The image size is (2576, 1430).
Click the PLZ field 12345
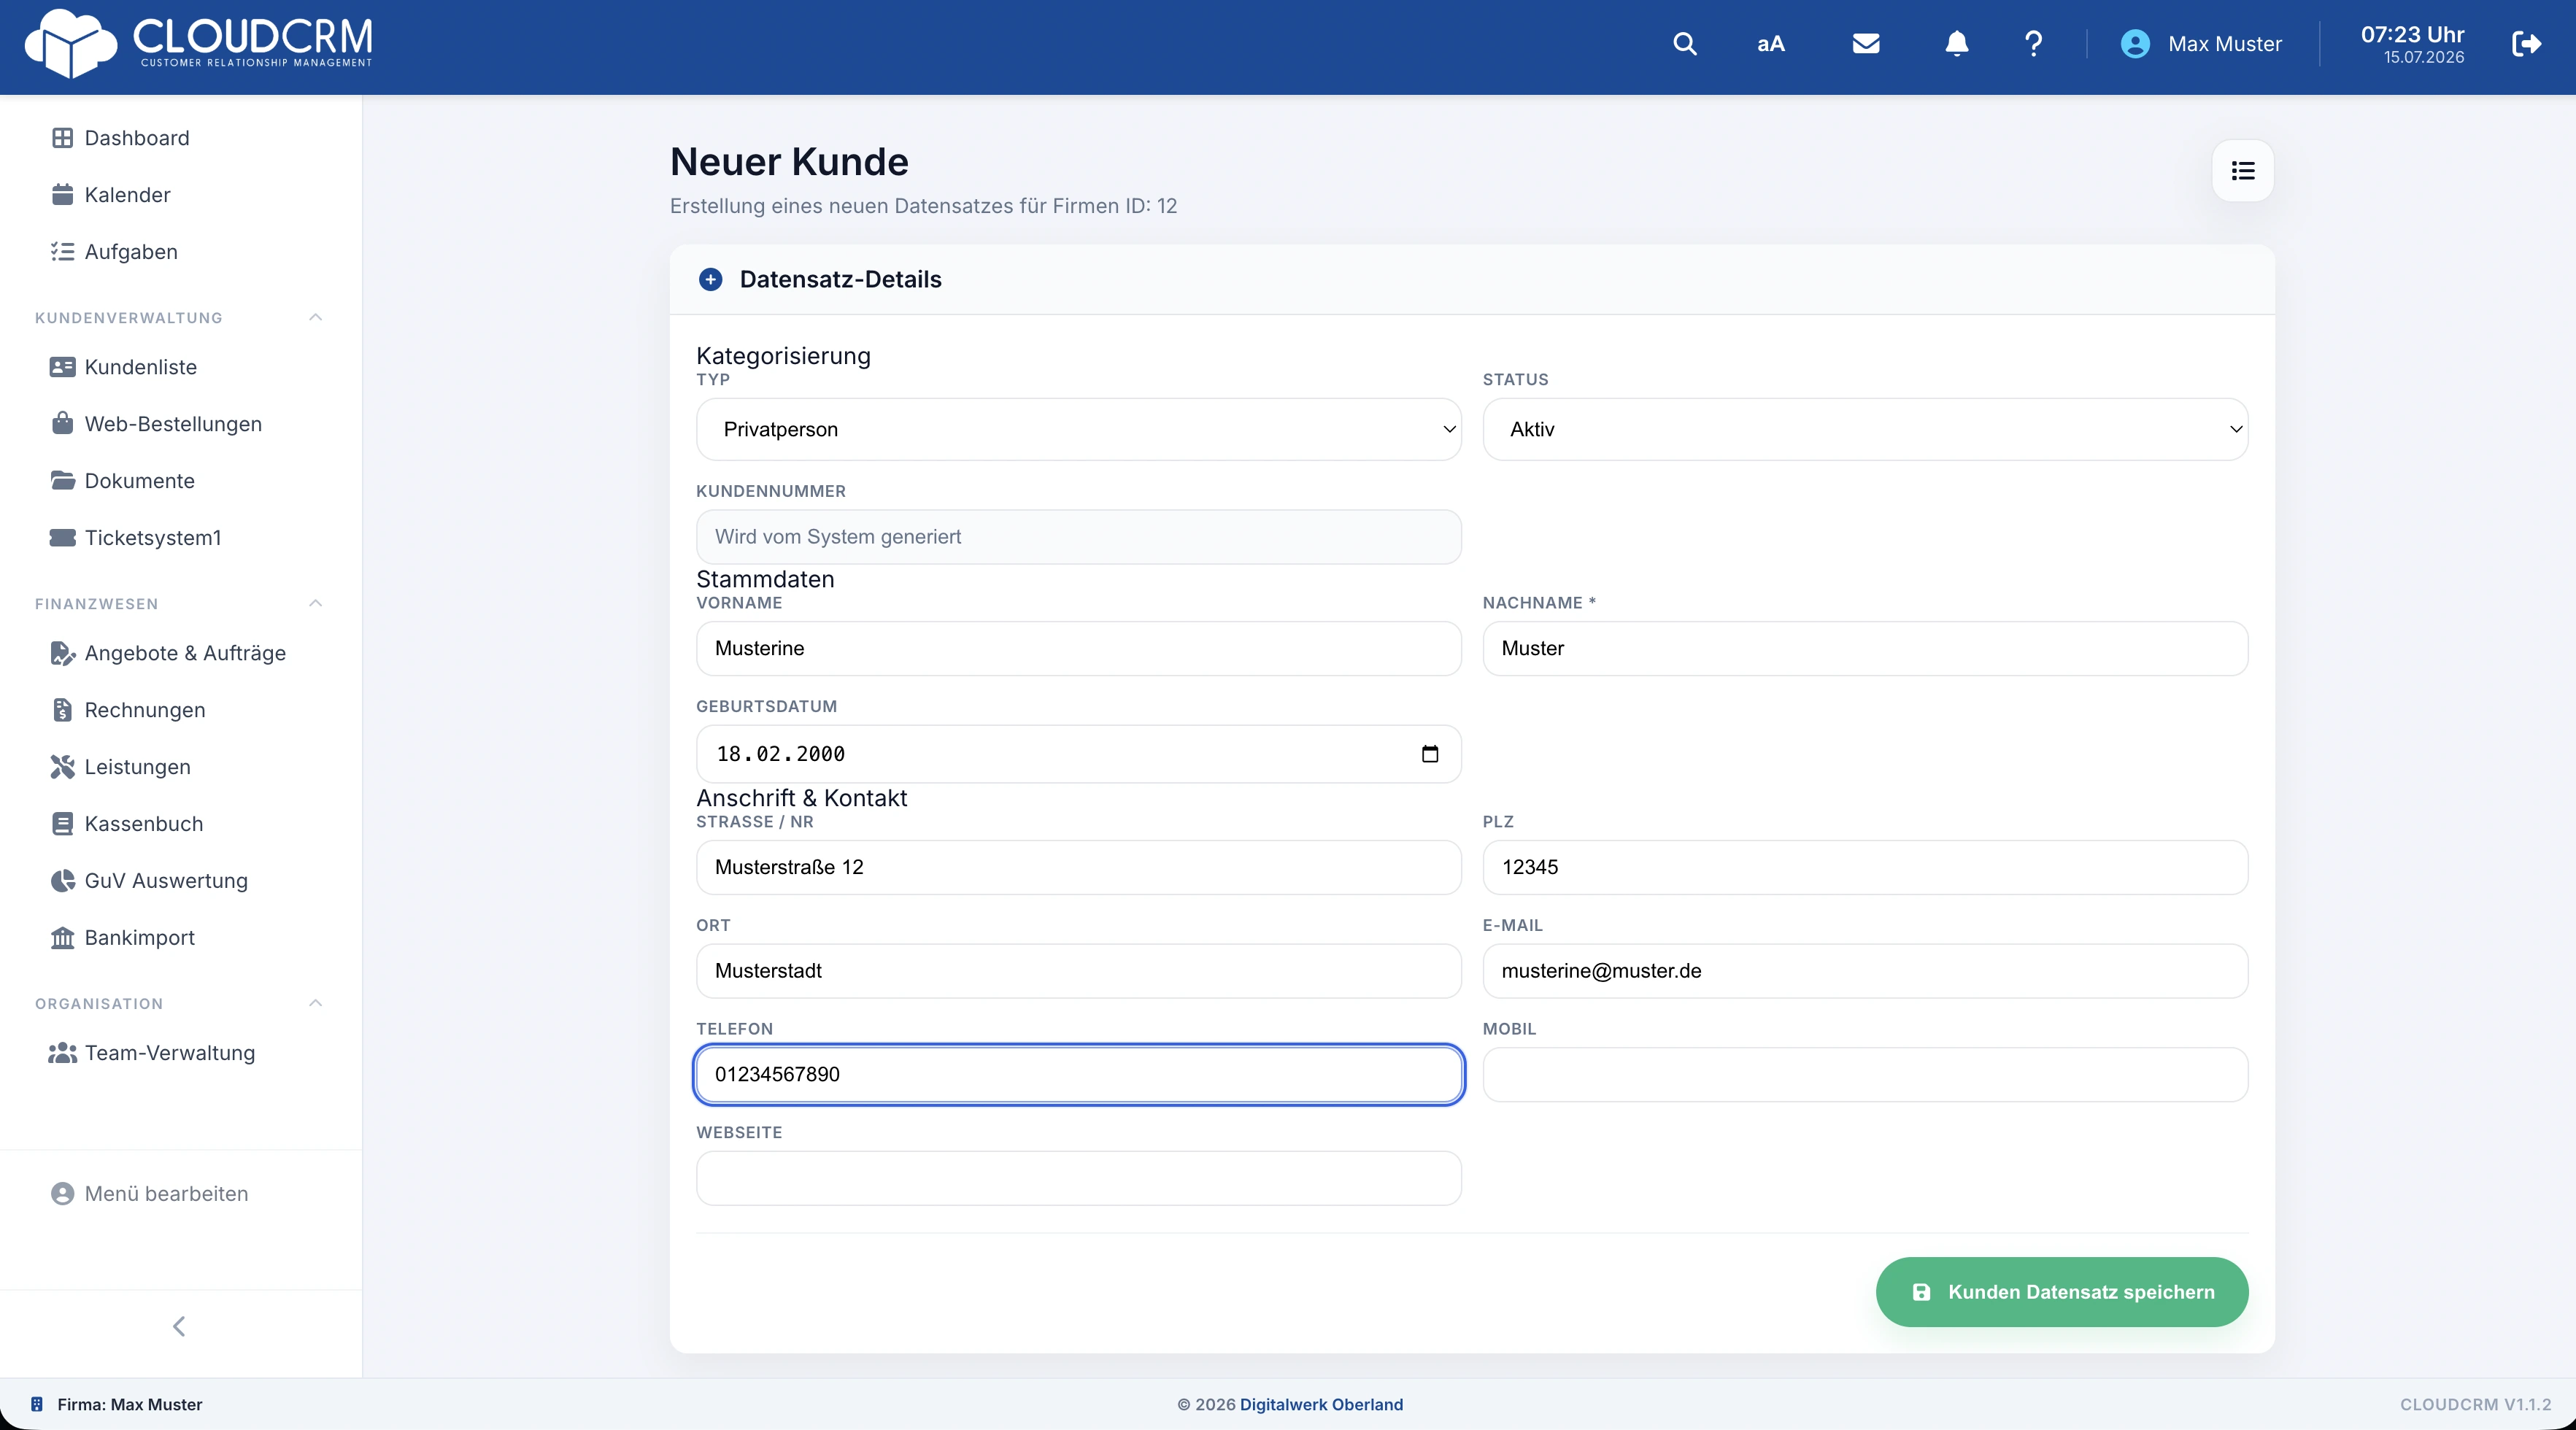point(1865,867)
